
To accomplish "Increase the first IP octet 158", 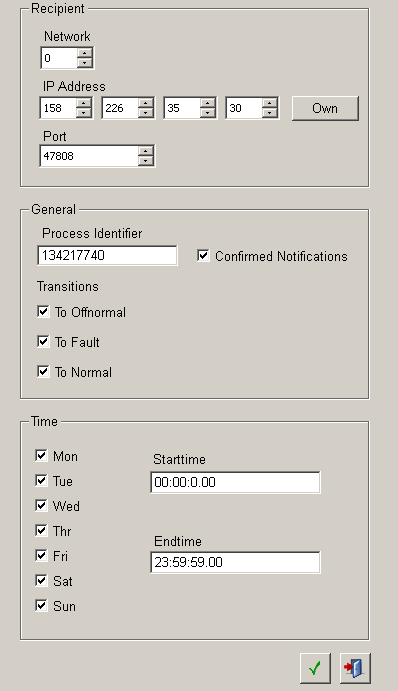I will pos(84,104).
